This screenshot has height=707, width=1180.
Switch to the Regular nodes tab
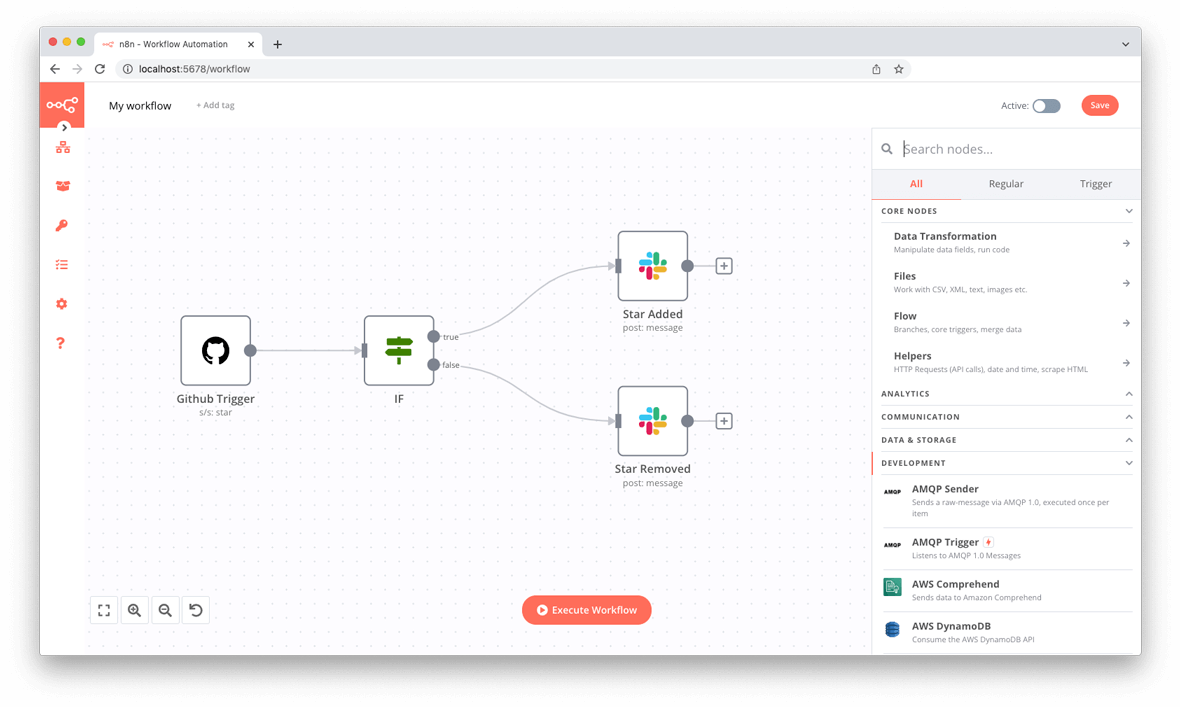coord(1005,184)
